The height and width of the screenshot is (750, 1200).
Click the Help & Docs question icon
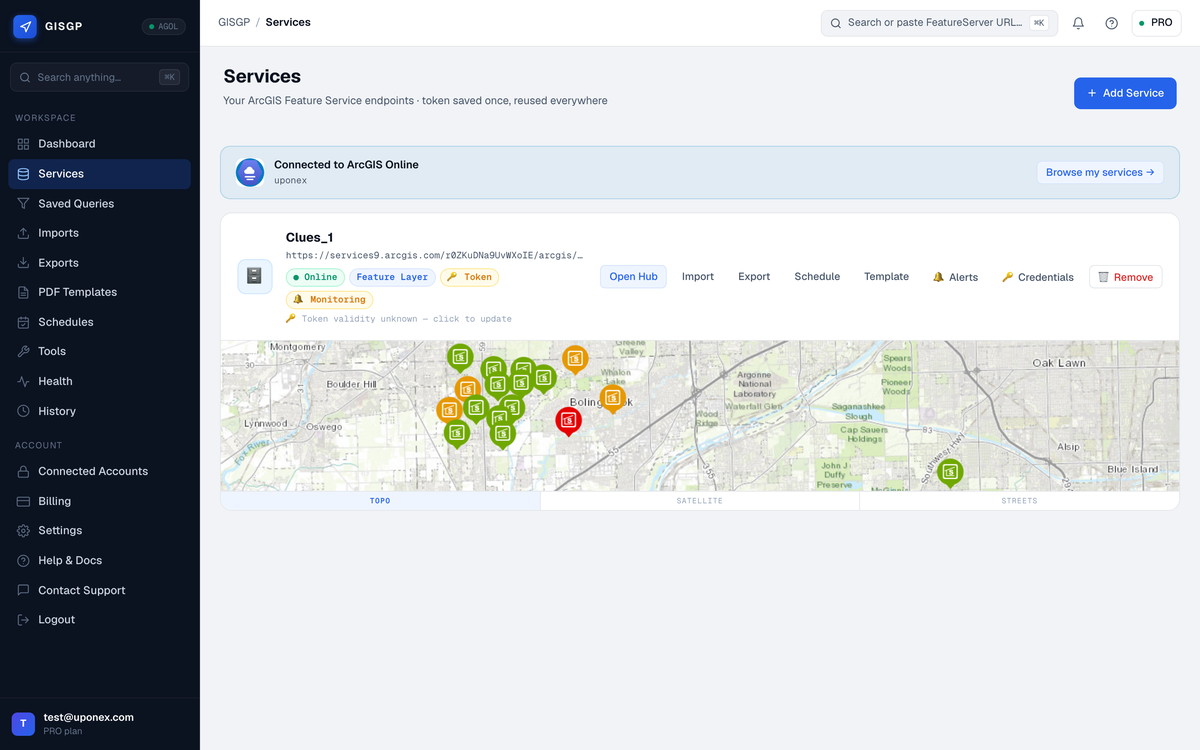(24, 560)
